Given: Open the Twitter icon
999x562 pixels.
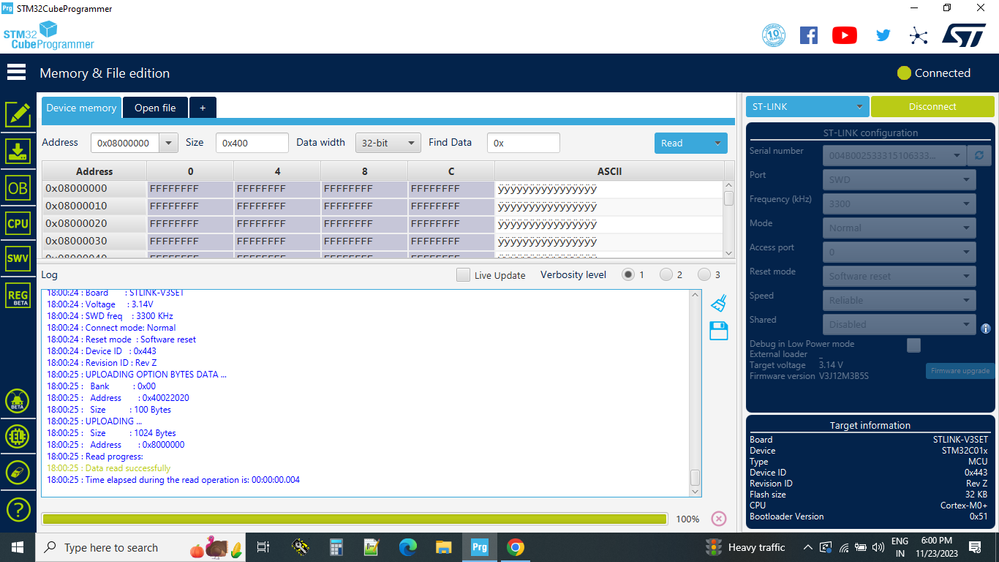Looking at the screenshot, I should [x=882, y=35].
